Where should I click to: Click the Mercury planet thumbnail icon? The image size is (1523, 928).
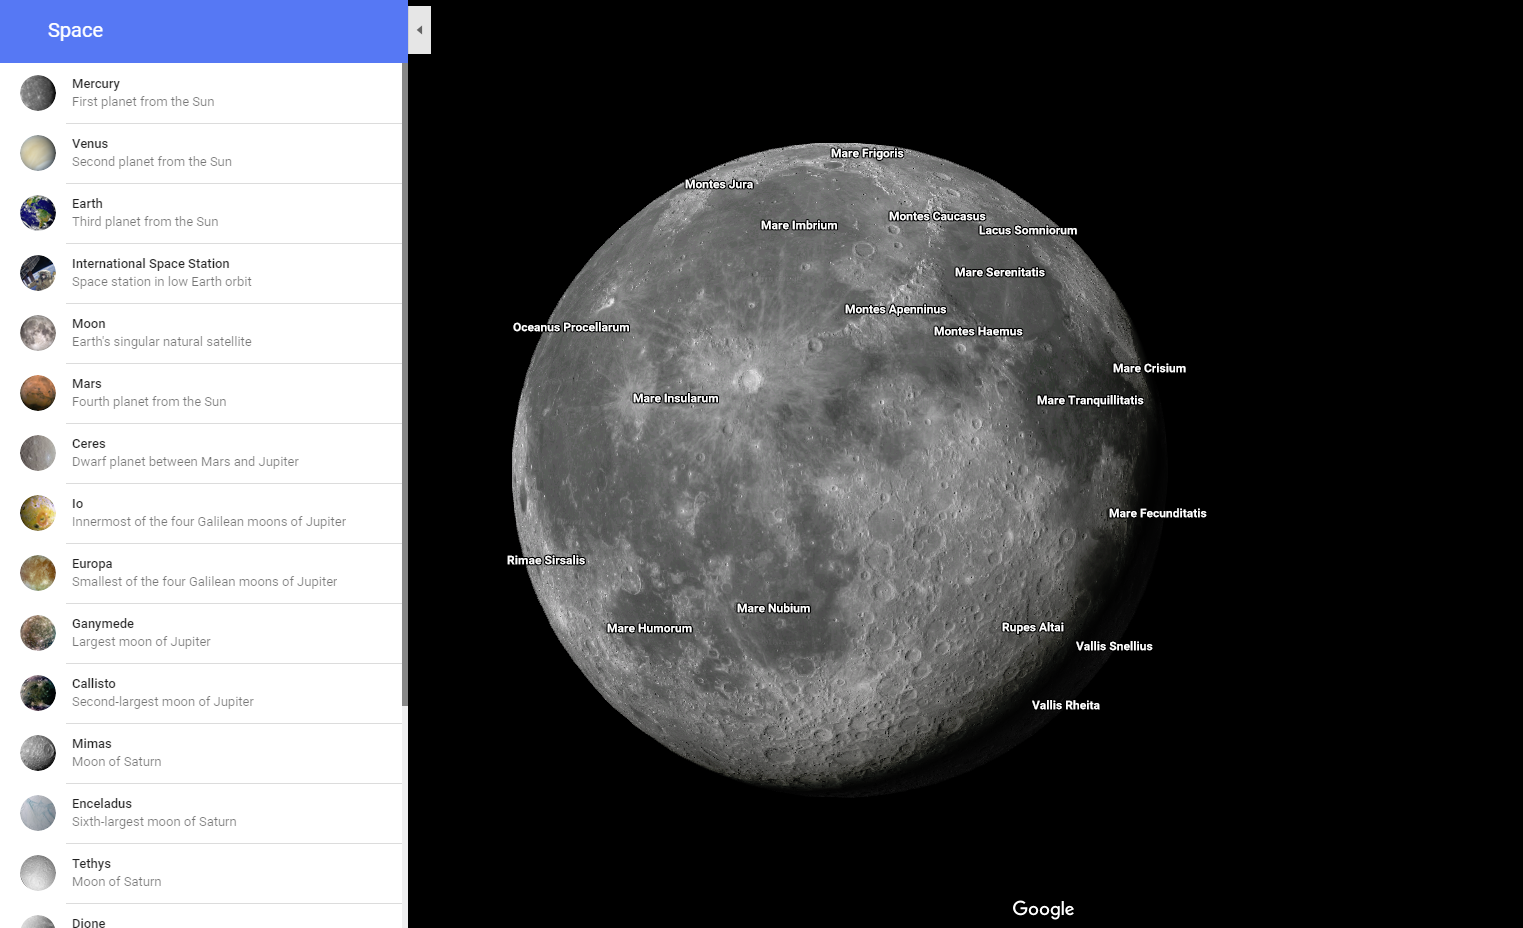point(38,93)
